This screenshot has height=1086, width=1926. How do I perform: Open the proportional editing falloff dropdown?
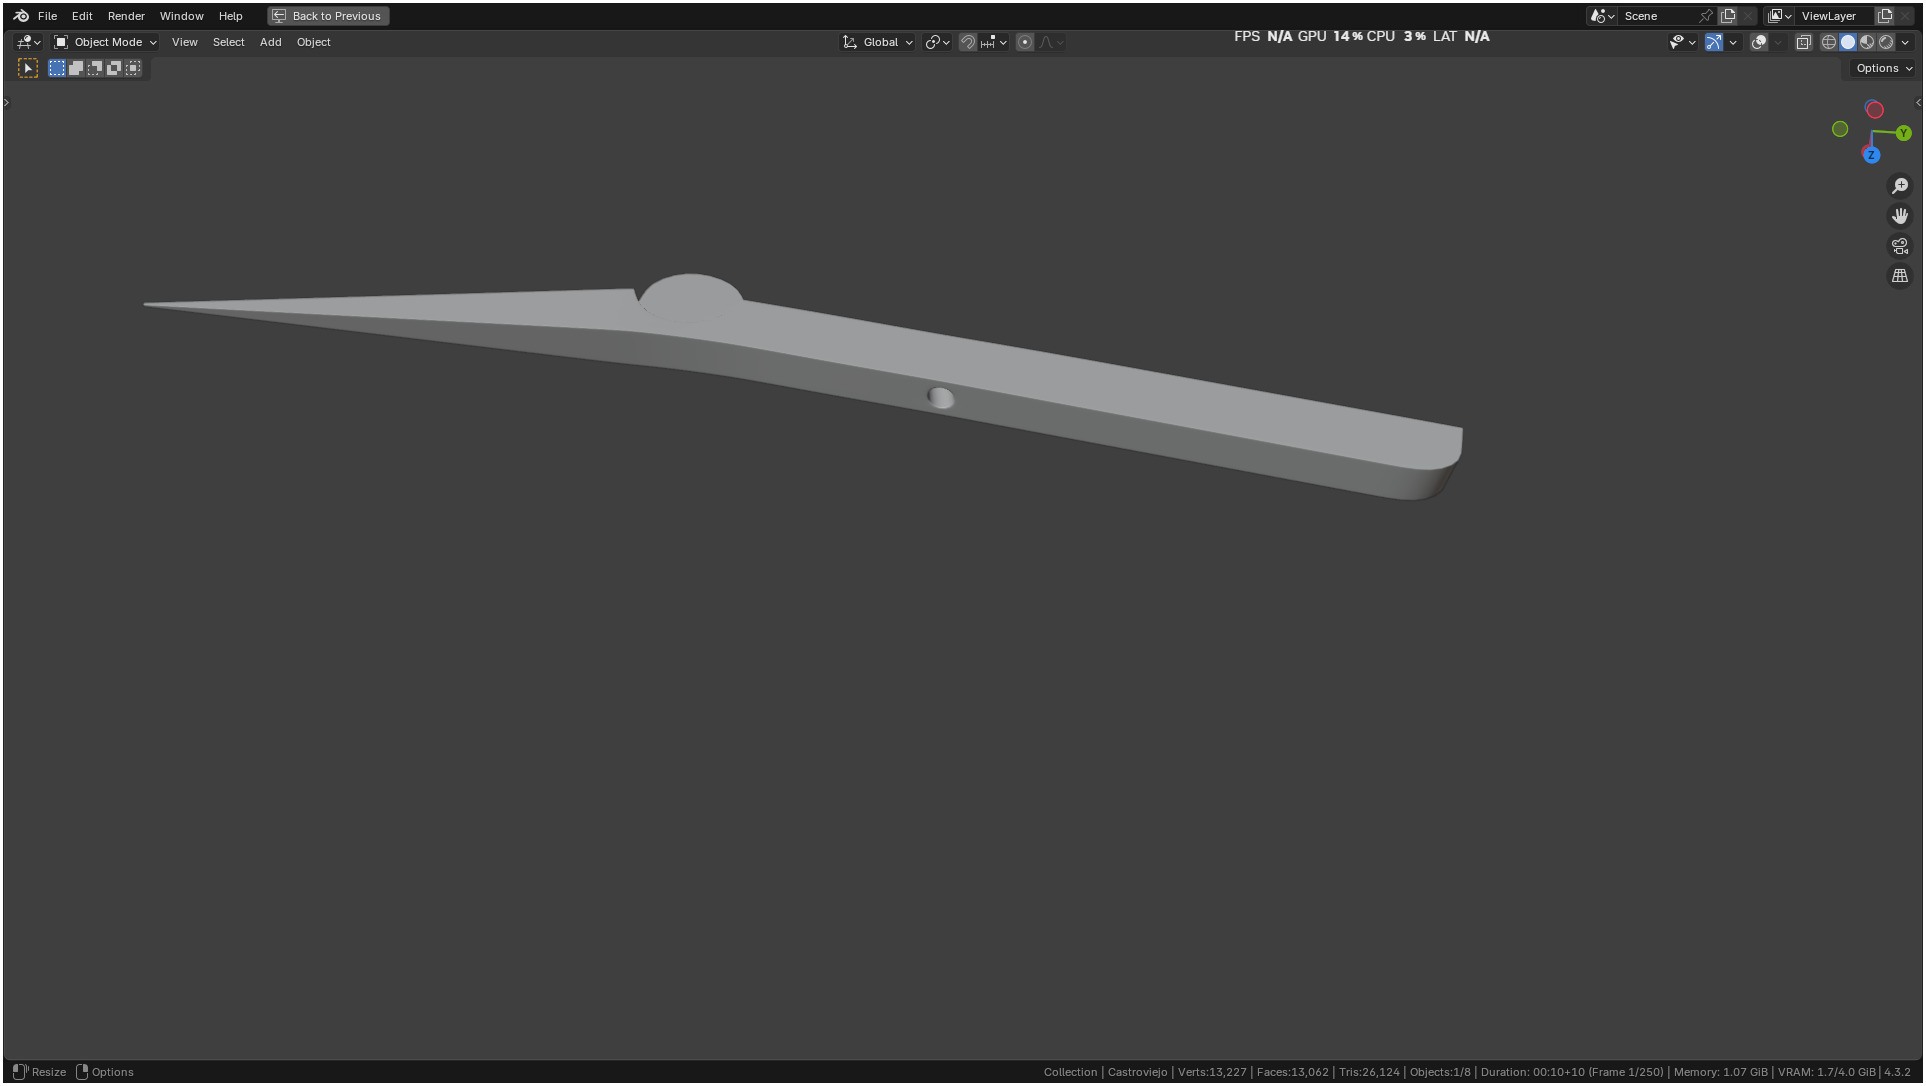point(1051,42)
